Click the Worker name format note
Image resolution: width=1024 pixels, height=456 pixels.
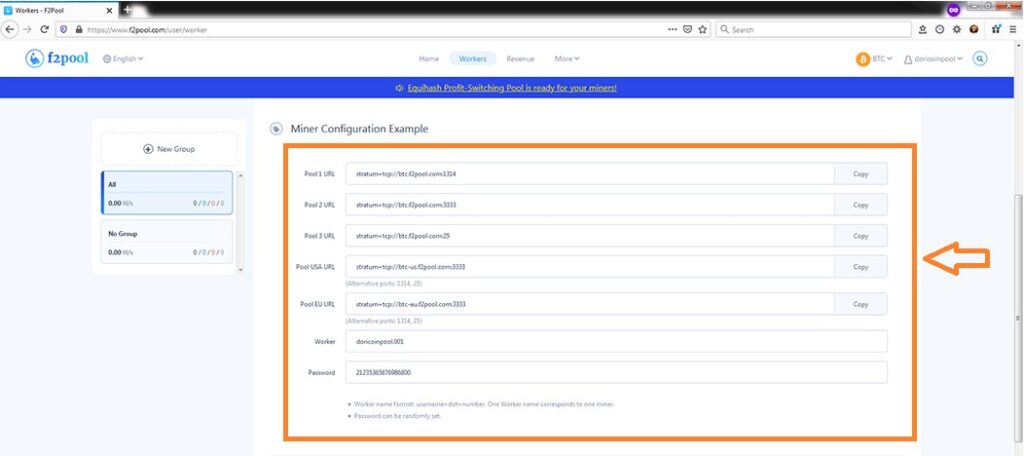click(x=484, y=404)
